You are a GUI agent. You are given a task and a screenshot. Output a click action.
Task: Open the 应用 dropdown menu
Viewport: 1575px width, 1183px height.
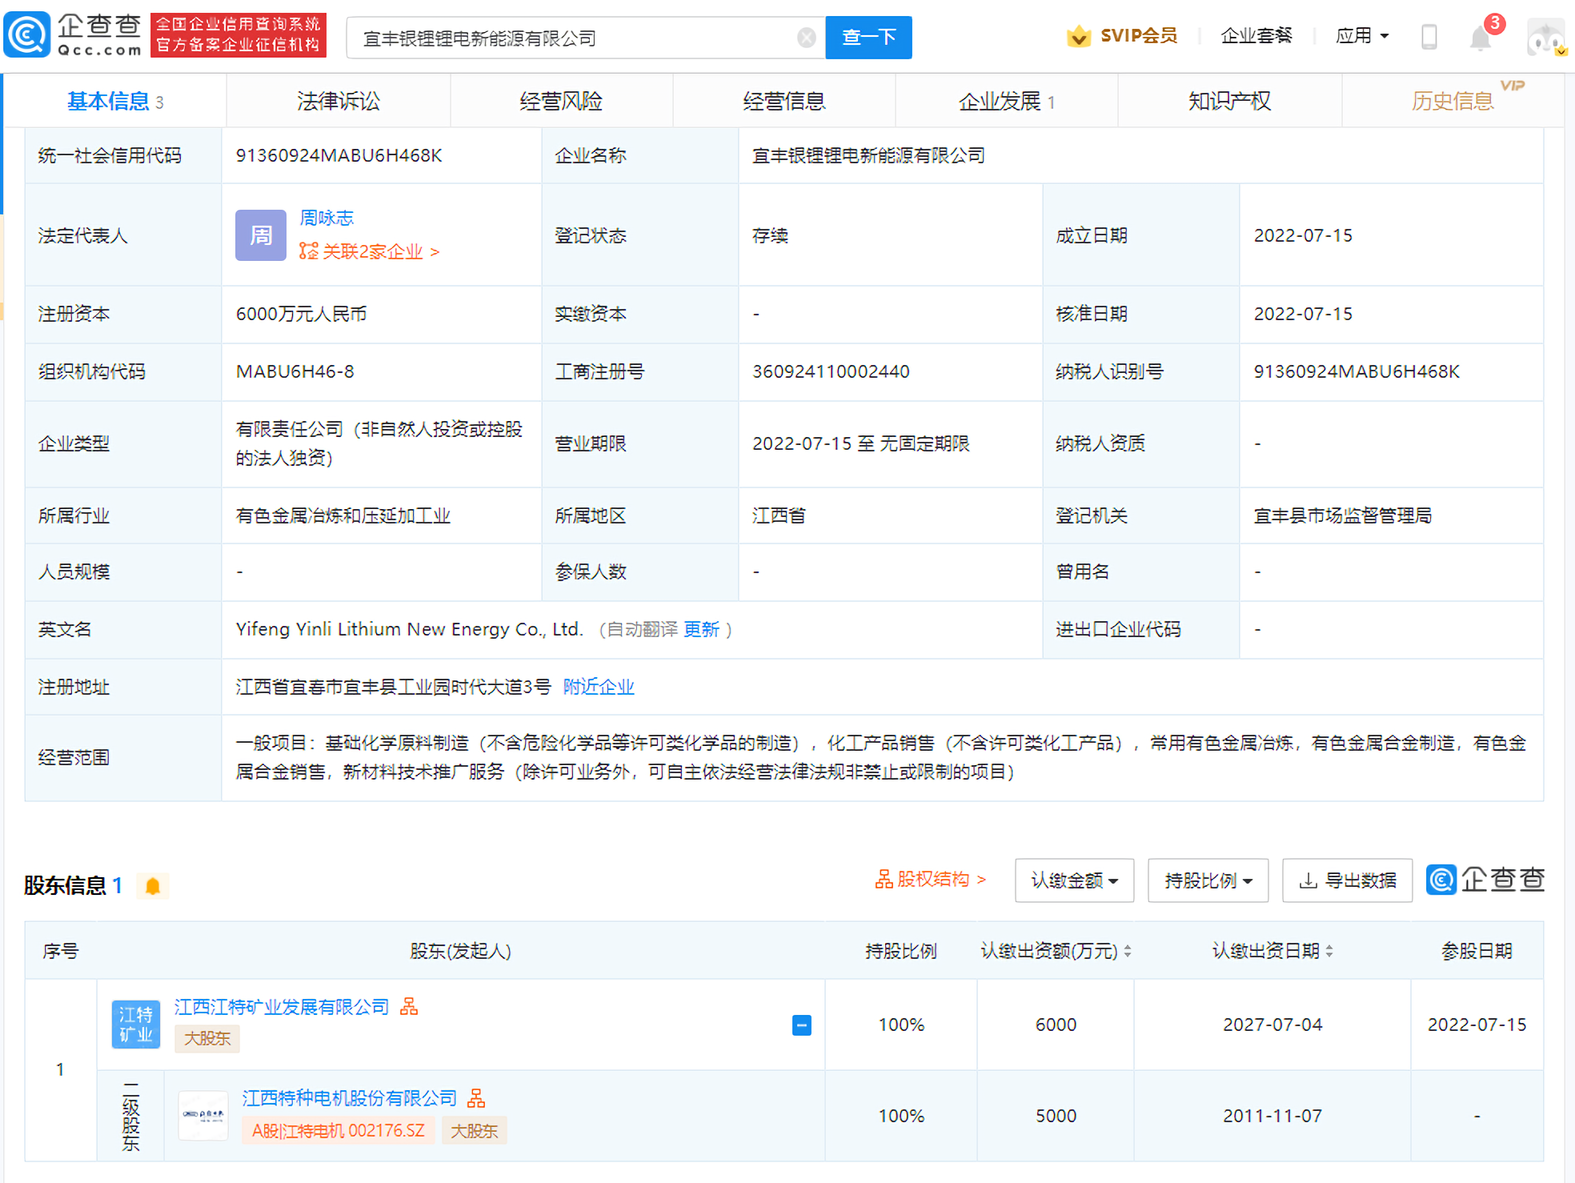[x=1362, y=36]
